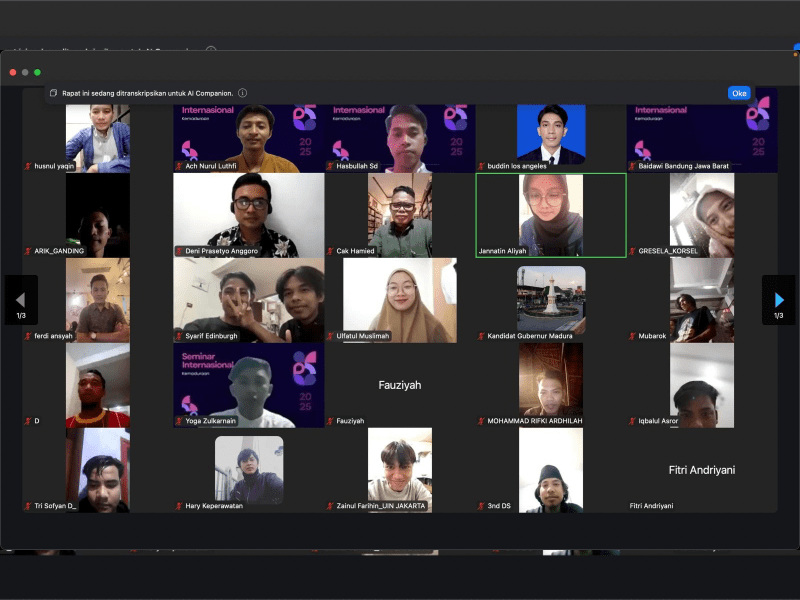Go to the previous gallery page arrow
The image size is (800, 600).
click(x=21, y=300)
